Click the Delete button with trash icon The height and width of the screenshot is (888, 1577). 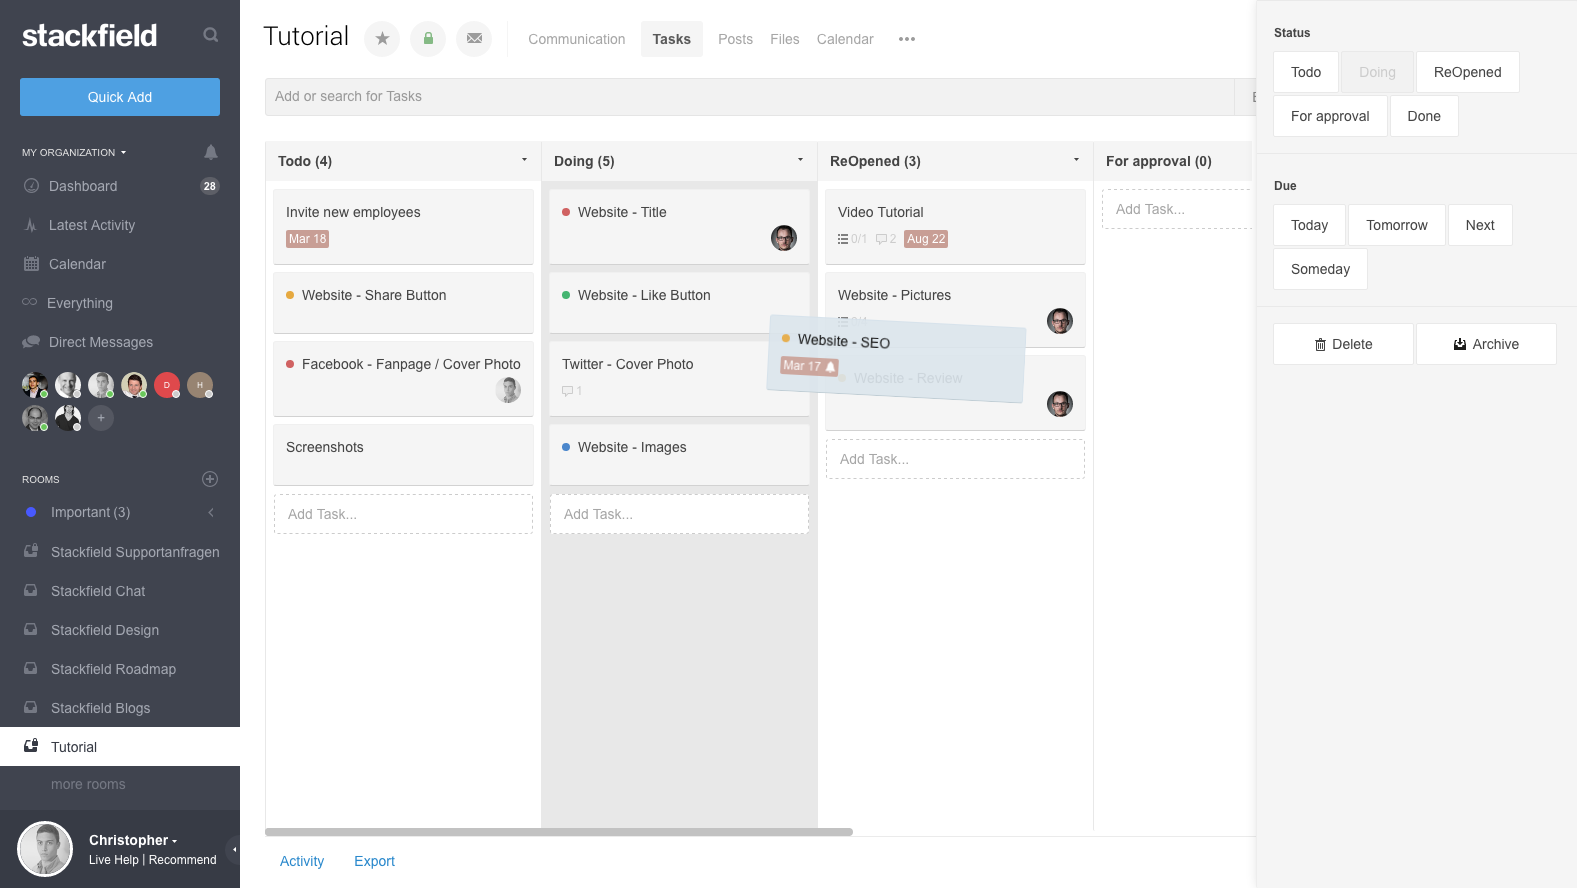tap(1343, 344)
